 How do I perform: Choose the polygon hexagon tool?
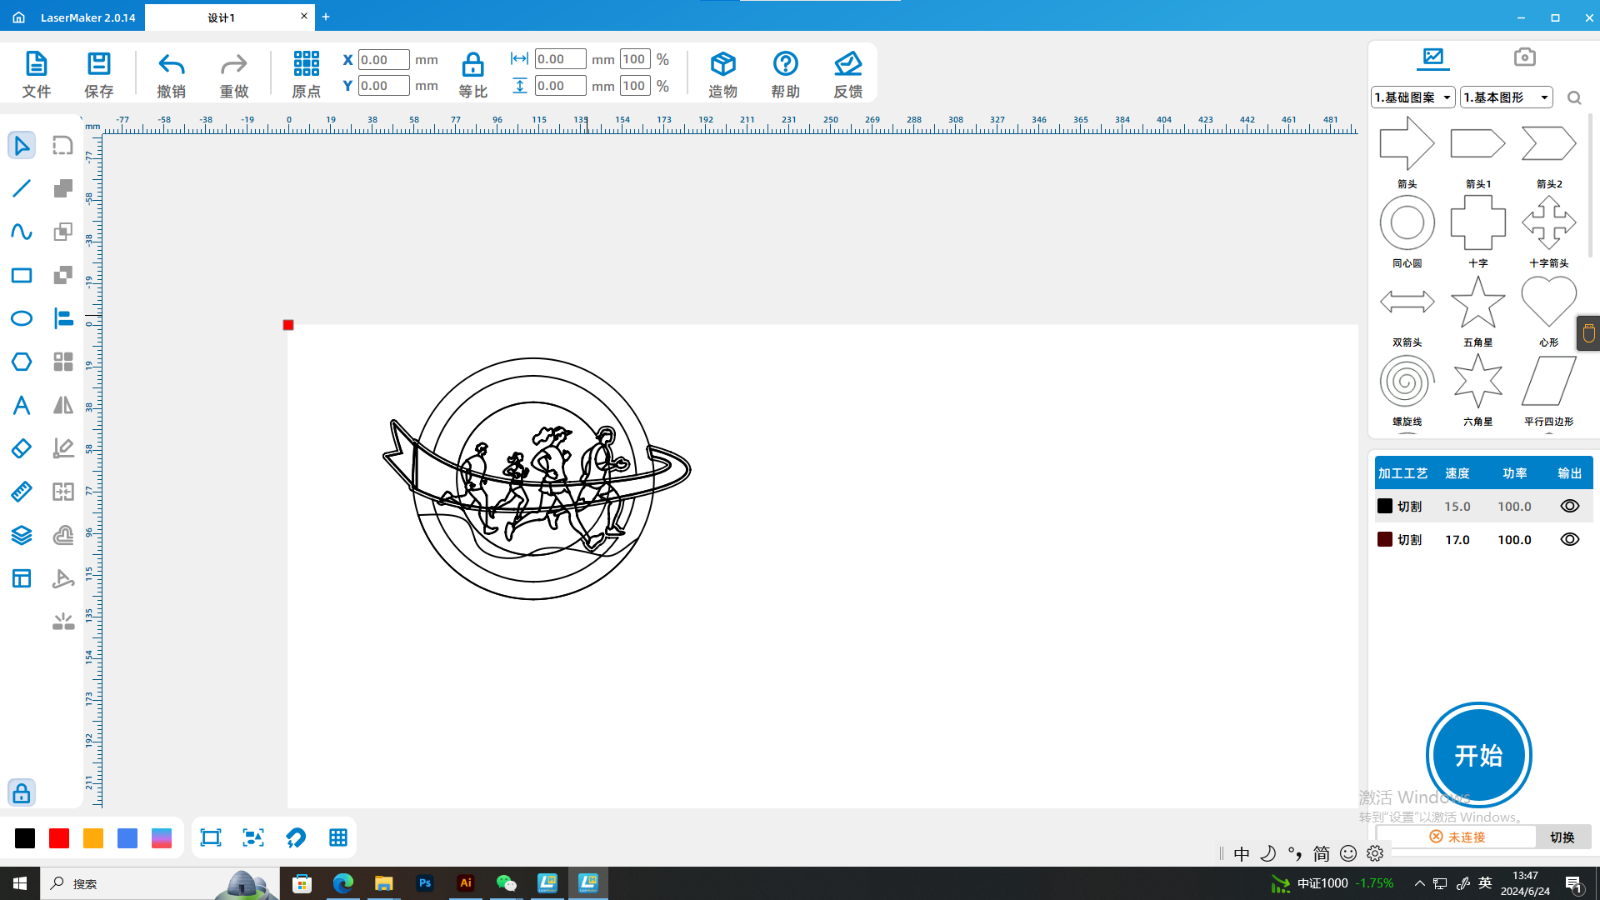pos(21,362)
